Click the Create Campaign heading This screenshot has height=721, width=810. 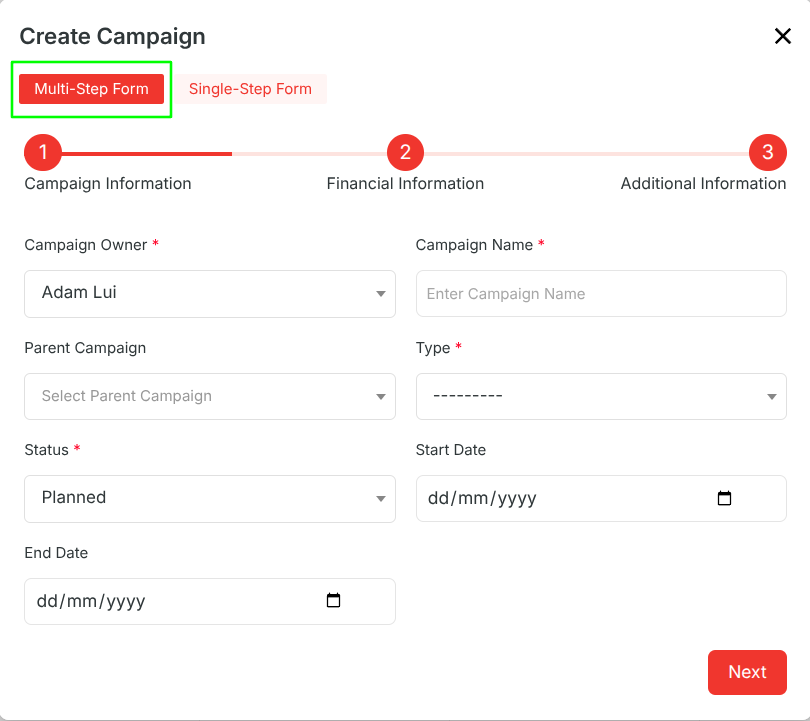[113, 36]
